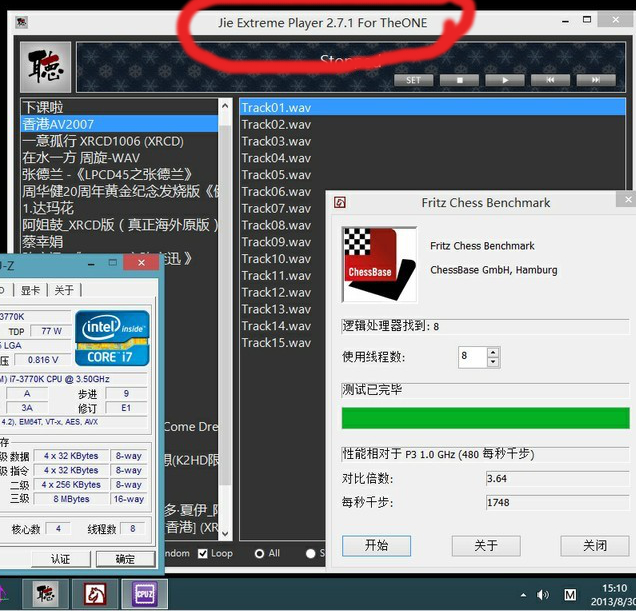This screenshot has width=636, height=611.
Task: Click the album list scroll-up arrow
Action: (225, 106)
